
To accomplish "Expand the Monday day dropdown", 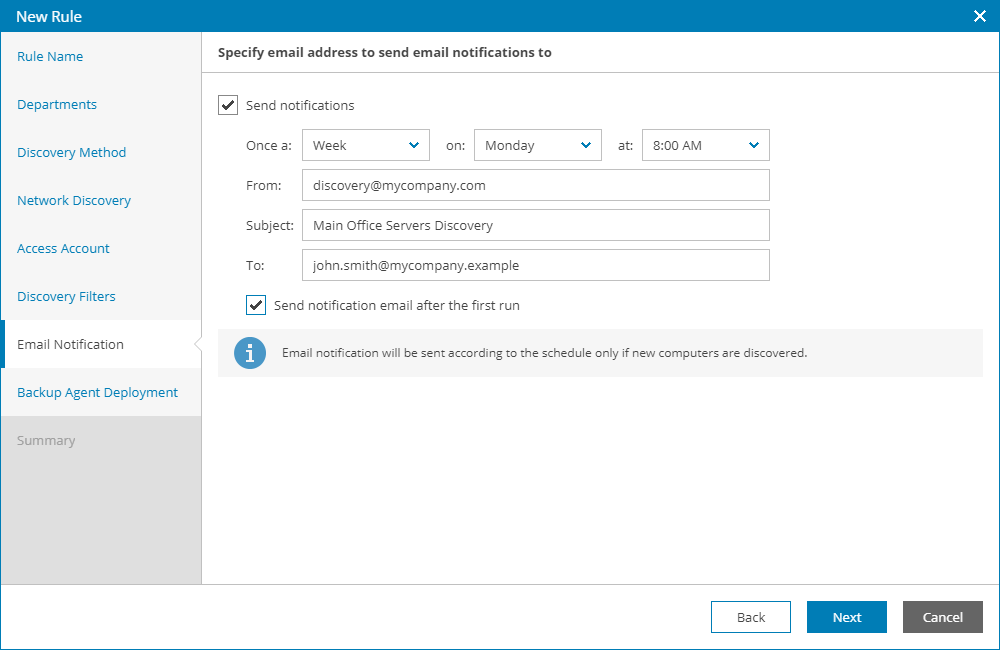I will 537,145.
